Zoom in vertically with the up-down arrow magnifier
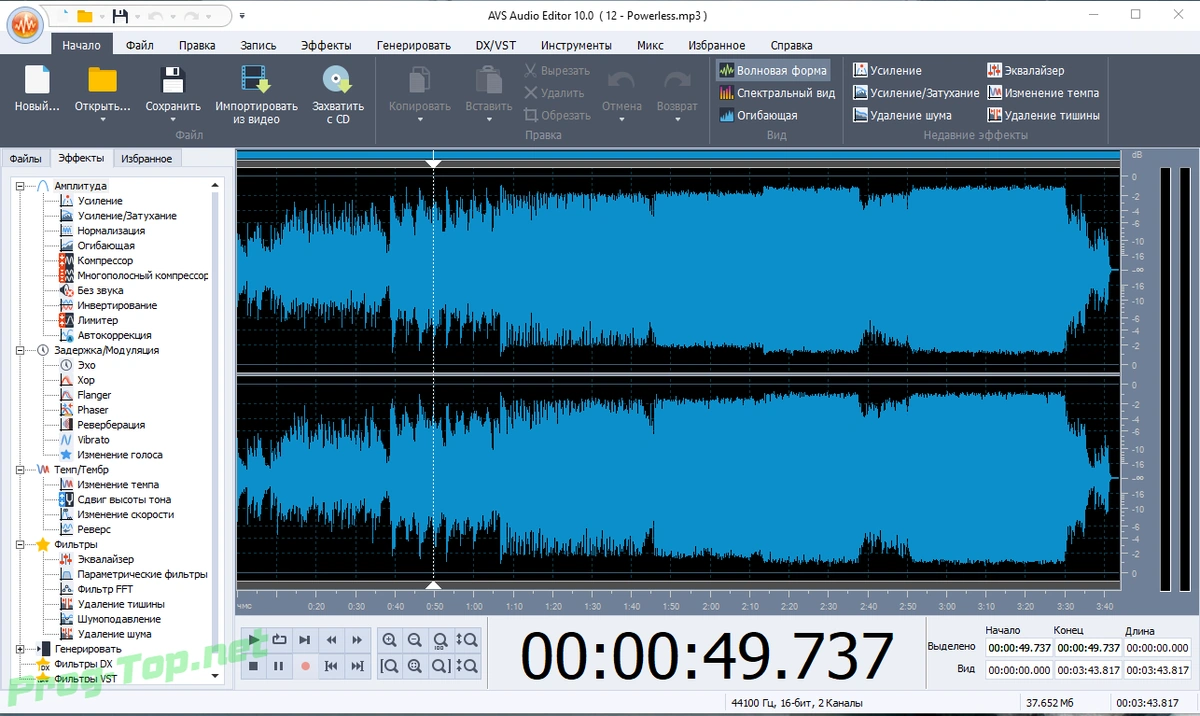 point(466,640)
